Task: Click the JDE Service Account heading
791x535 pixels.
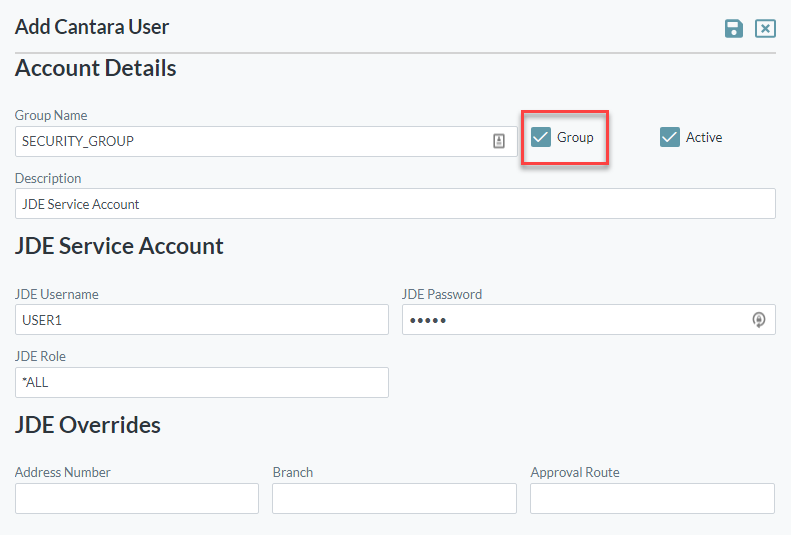Action: pyautogui.click(x=119, y=246)
